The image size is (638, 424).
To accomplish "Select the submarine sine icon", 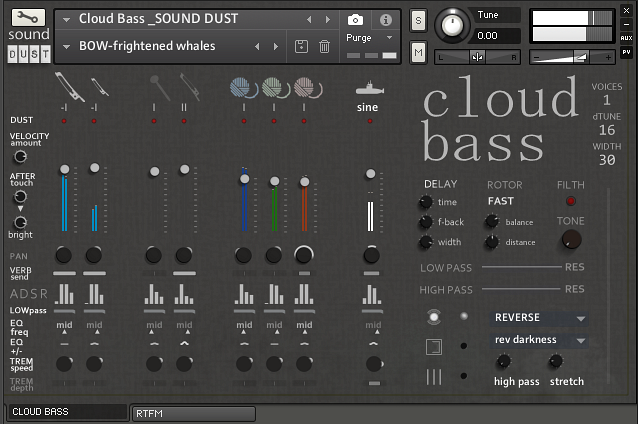I will (369, 88).
